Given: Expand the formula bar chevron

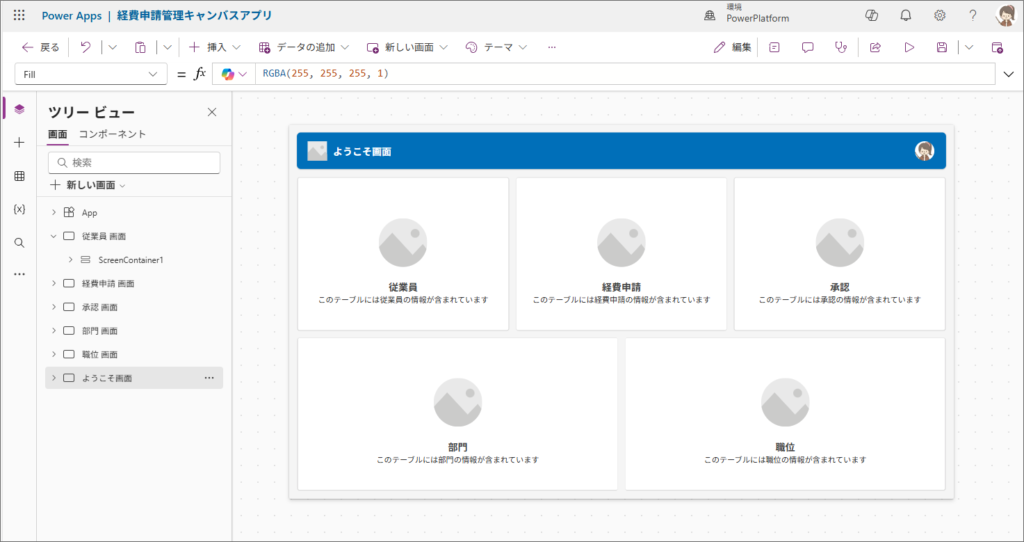Looking at the screenshot, I should [x=1008, y=74].
